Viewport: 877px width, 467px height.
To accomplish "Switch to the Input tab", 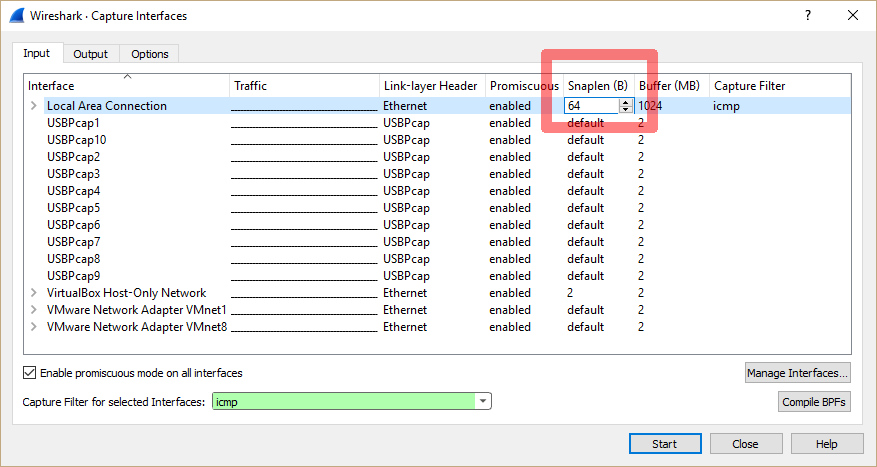I will [37, 53].
